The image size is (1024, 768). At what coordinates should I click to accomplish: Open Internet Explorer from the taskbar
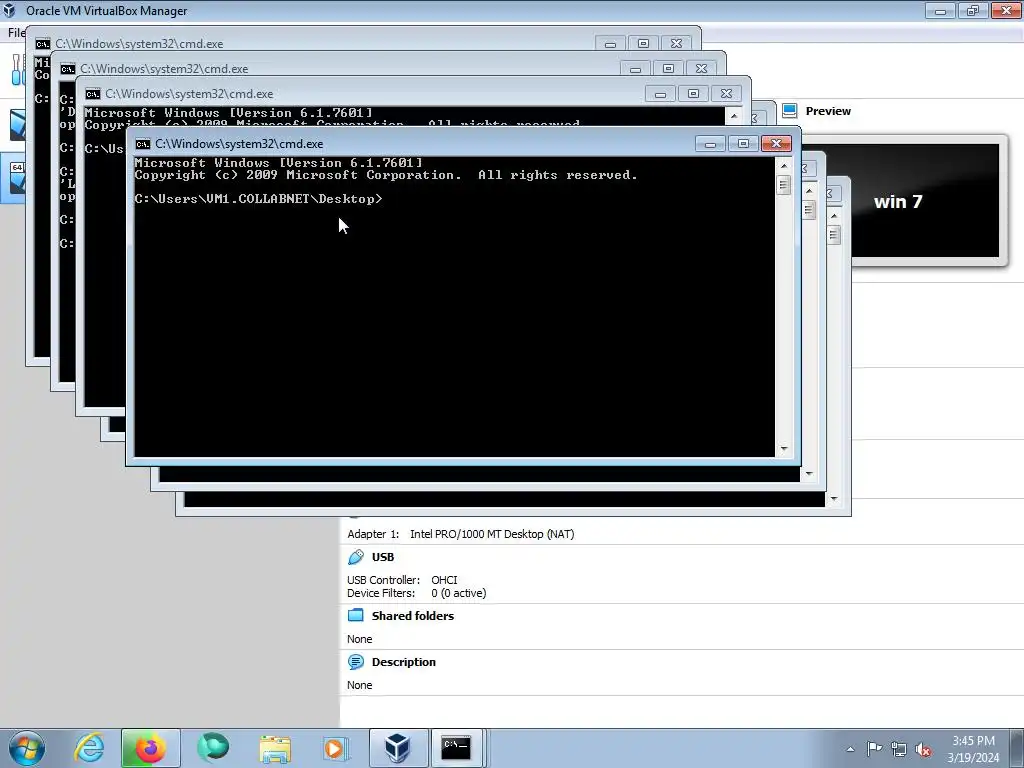point(89,747)
